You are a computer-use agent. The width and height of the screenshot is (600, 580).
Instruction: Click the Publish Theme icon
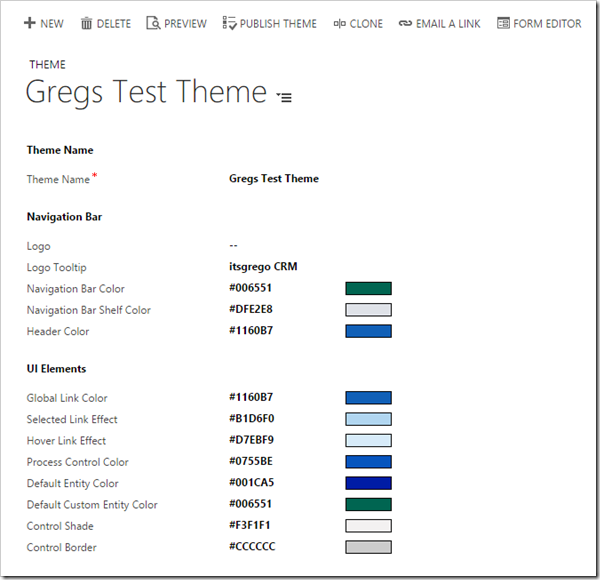tap(229, 23)
